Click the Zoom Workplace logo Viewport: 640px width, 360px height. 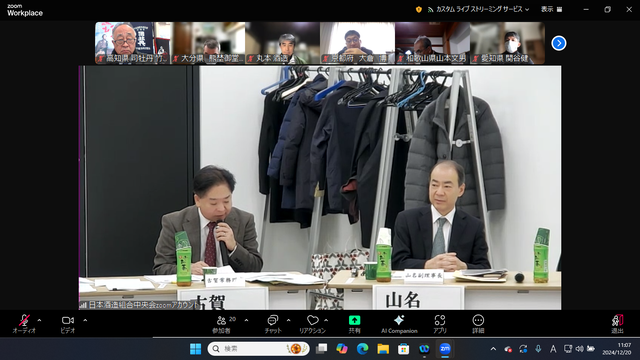(24, 10)
